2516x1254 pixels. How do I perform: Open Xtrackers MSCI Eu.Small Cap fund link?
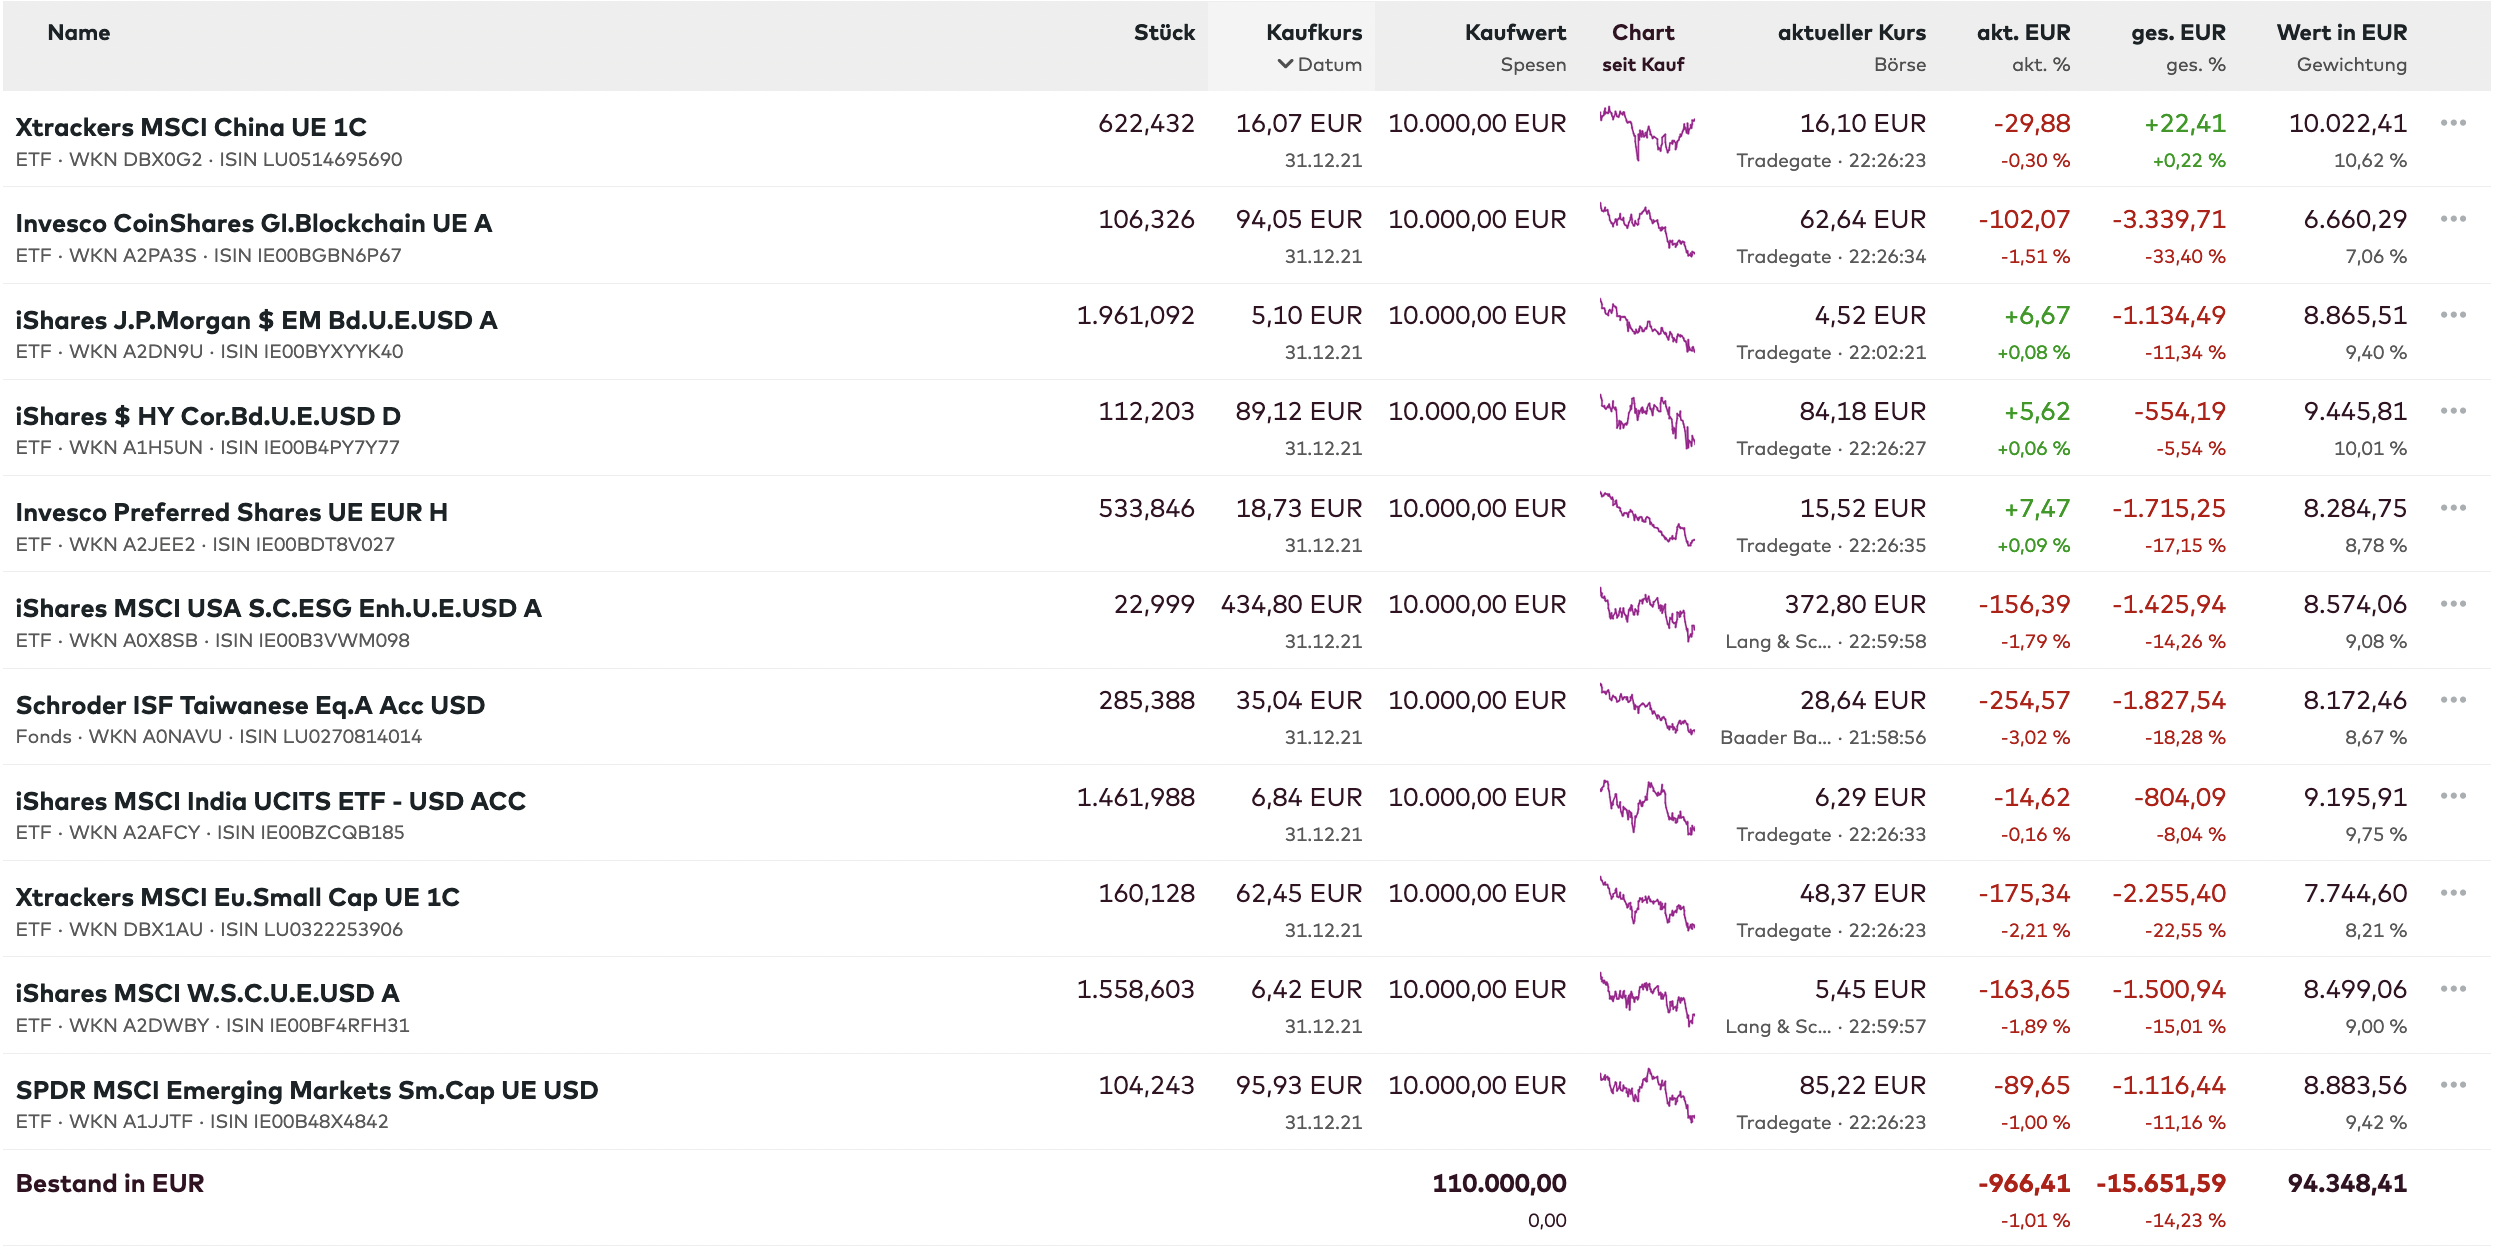tap(237, 897)
